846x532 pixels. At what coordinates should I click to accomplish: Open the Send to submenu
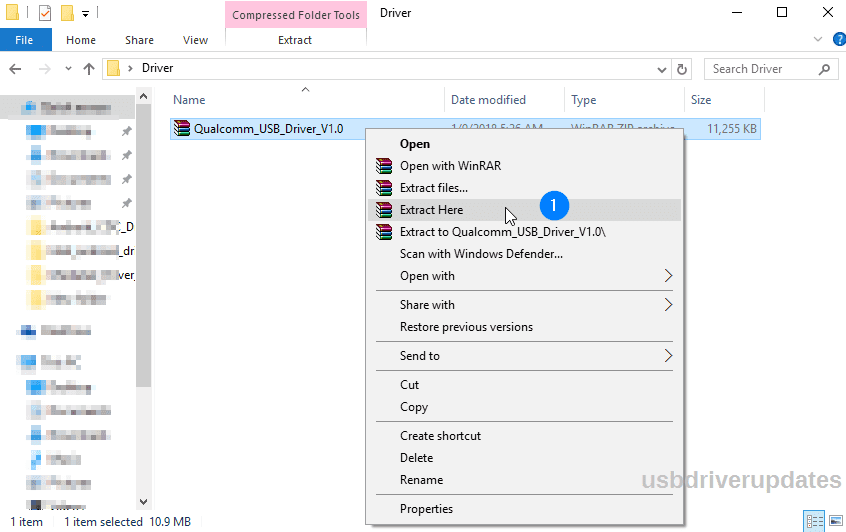[524, 356]
